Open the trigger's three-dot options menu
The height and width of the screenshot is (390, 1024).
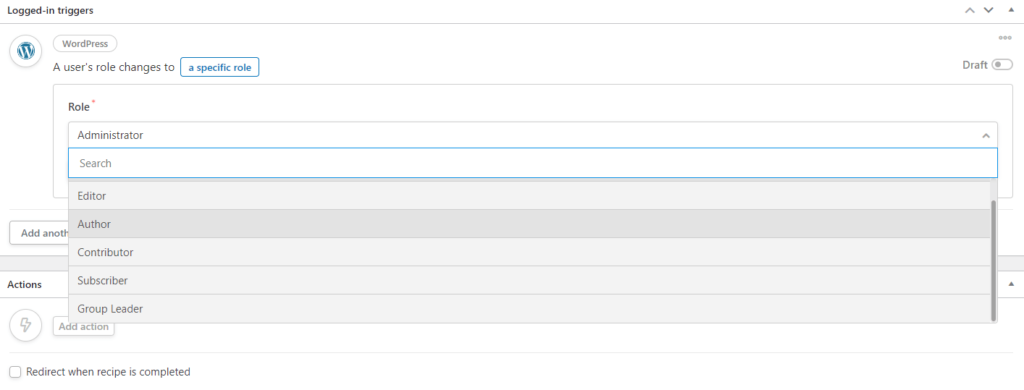coord(1004,38)
